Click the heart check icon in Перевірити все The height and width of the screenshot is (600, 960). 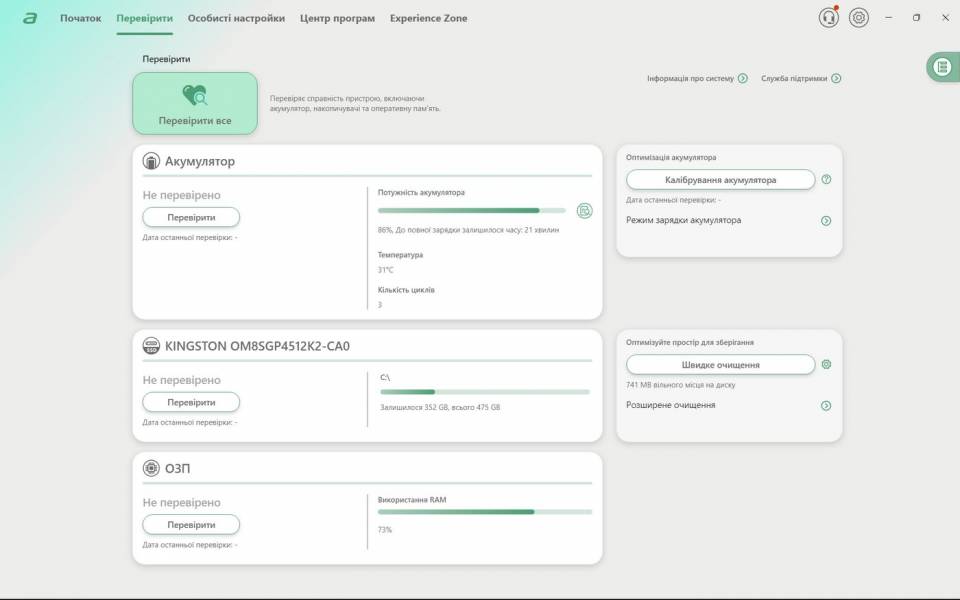(195, 96)
